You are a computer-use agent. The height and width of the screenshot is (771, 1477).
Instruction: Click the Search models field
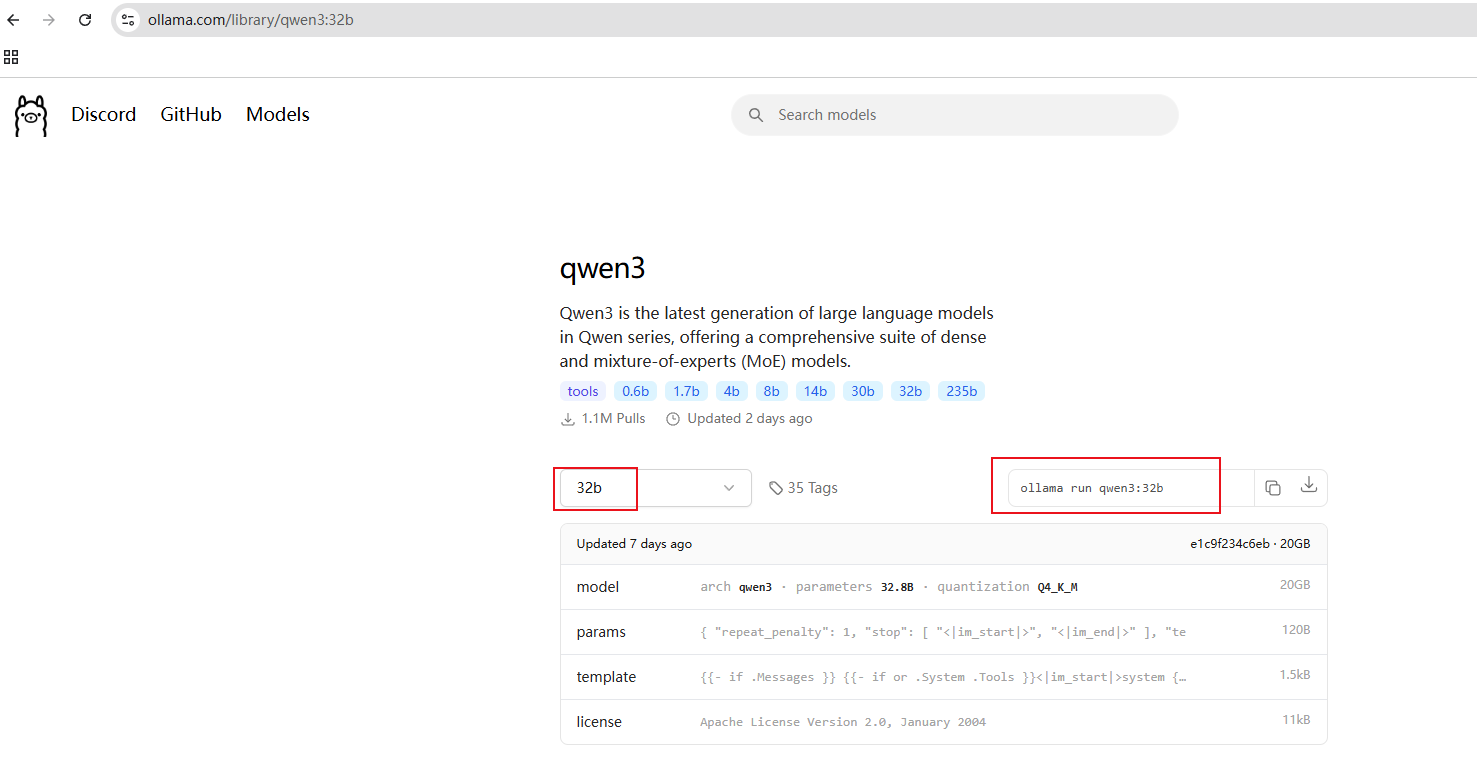click(955, 115)
